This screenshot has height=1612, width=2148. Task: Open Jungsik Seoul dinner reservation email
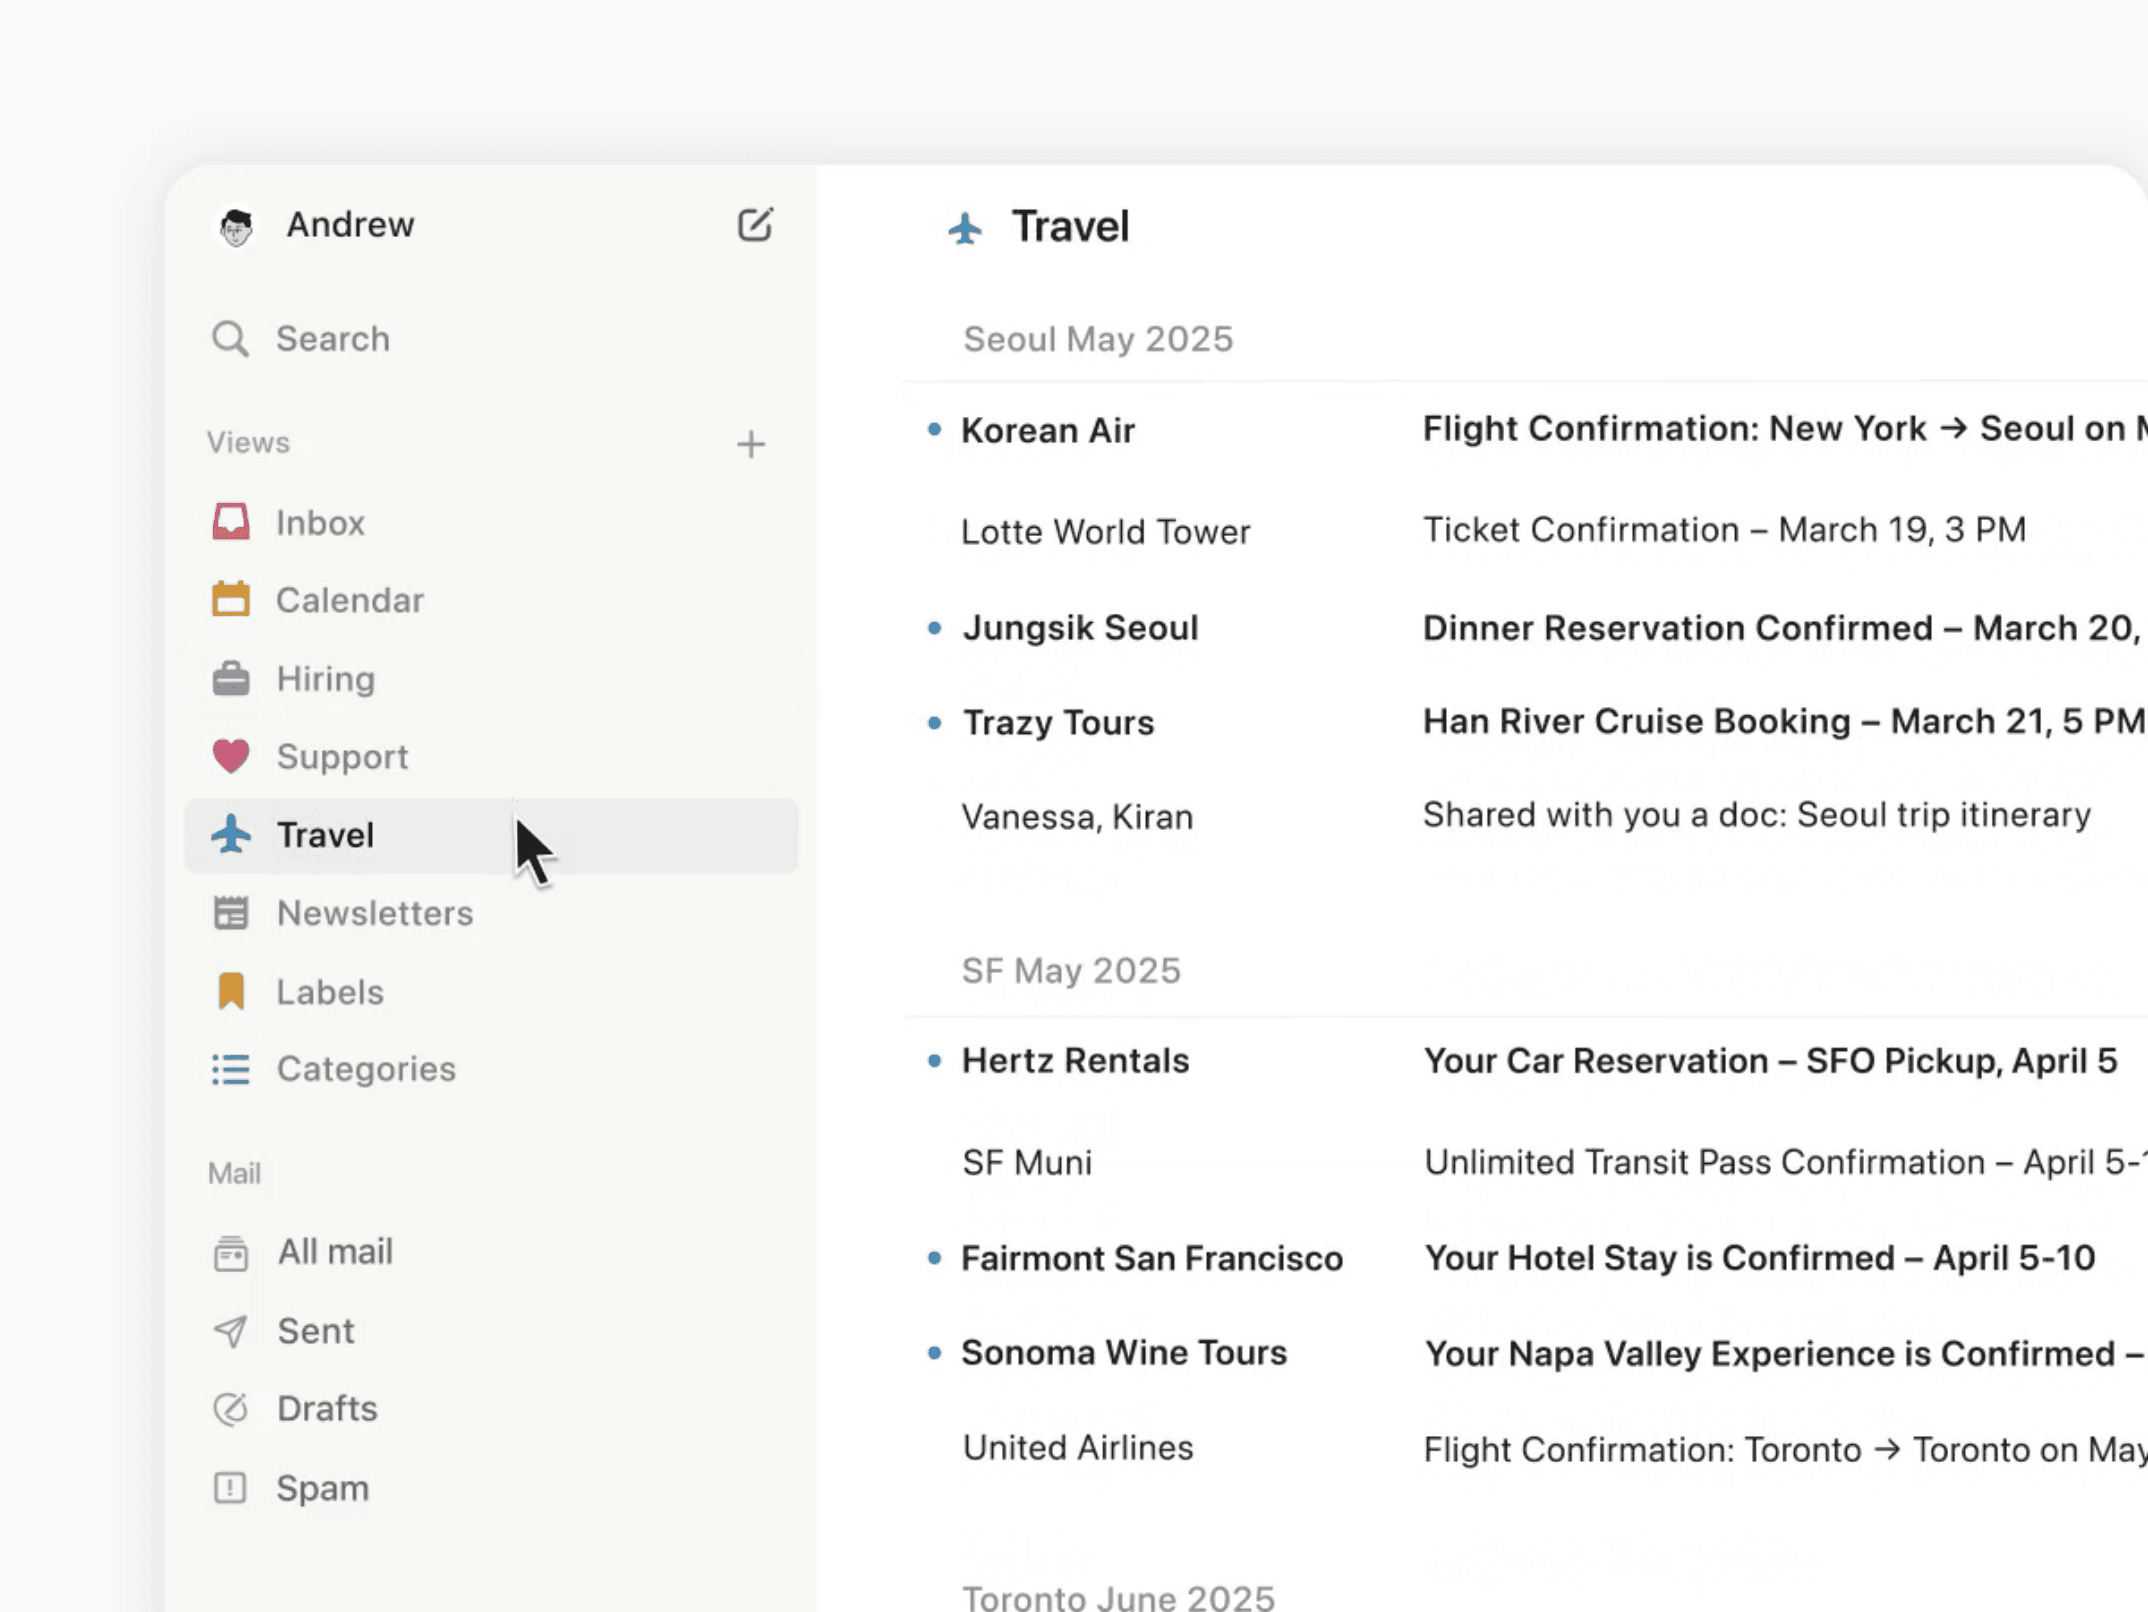[x=1525, y=628]
